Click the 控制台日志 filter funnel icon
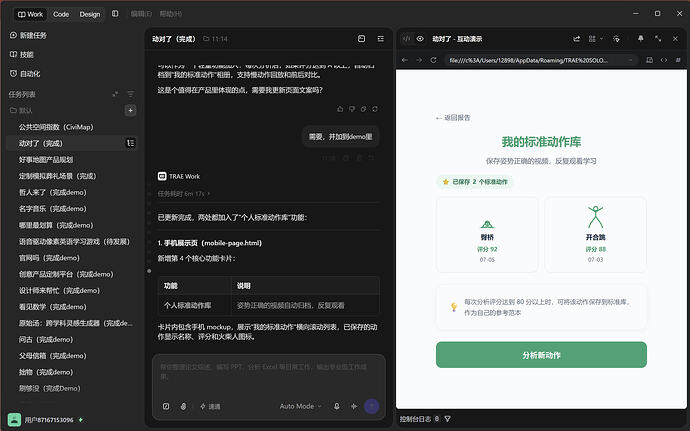 click(448, 419)
